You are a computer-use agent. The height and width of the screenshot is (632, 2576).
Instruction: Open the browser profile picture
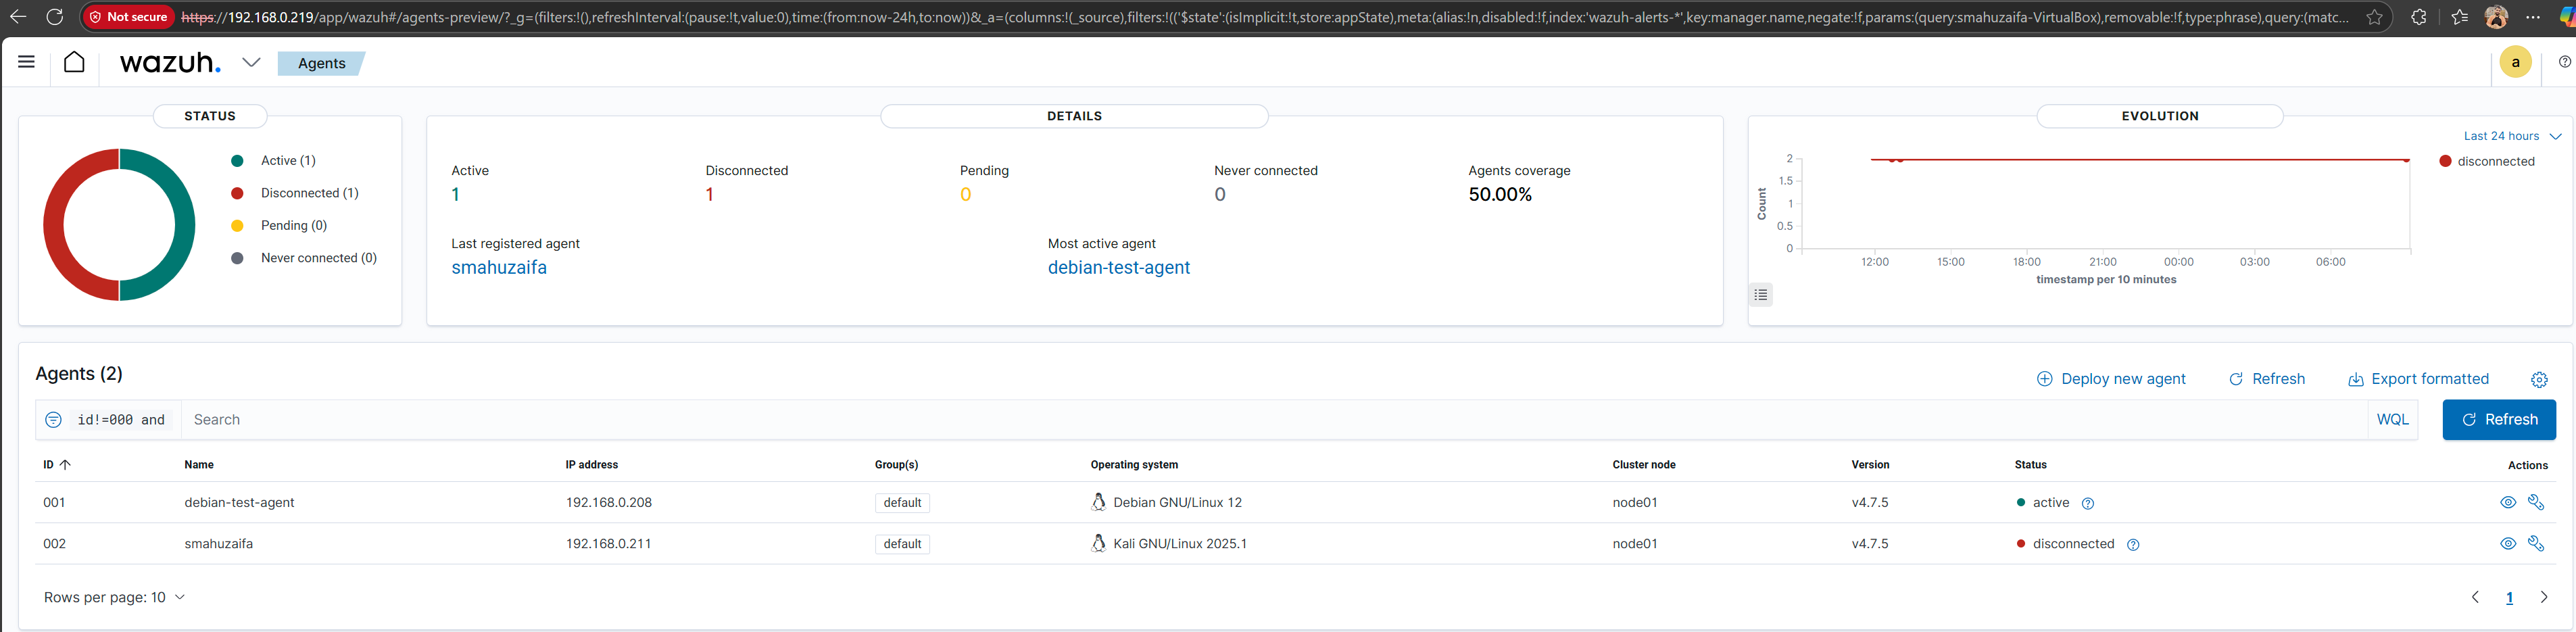(2496, 17)
